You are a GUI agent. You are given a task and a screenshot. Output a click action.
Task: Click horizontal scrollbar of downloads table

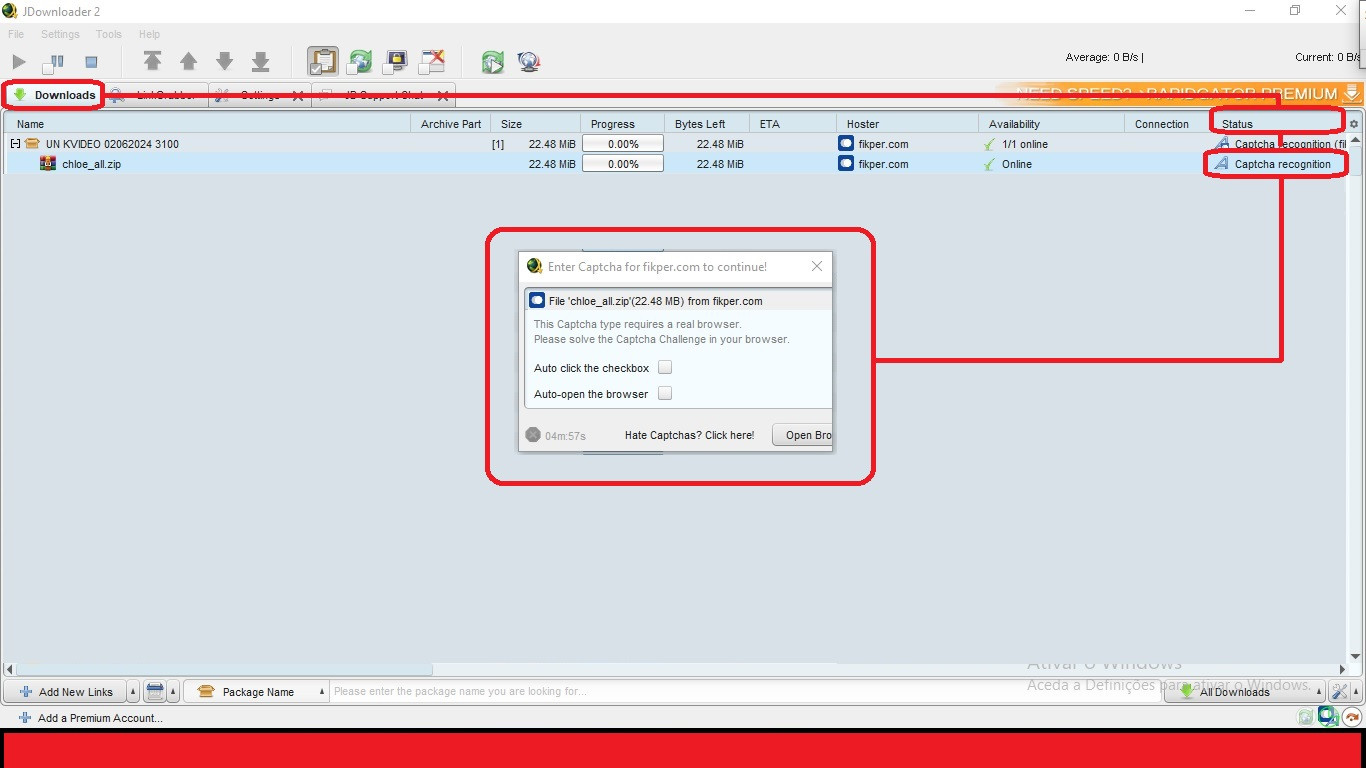(x=225, y=669)
